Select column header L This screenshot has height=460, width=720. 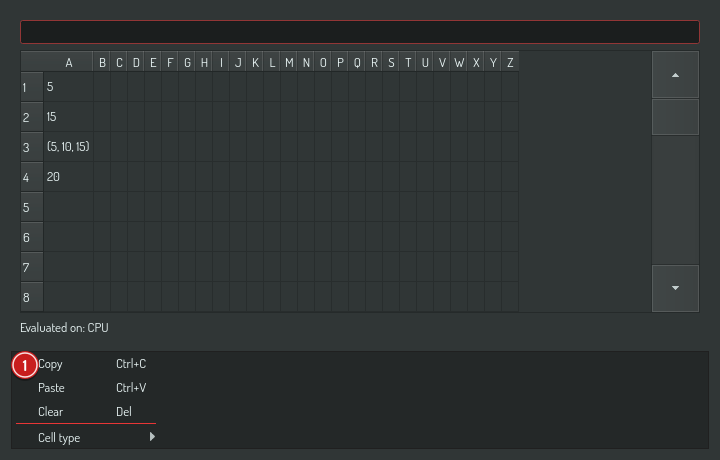272,62
